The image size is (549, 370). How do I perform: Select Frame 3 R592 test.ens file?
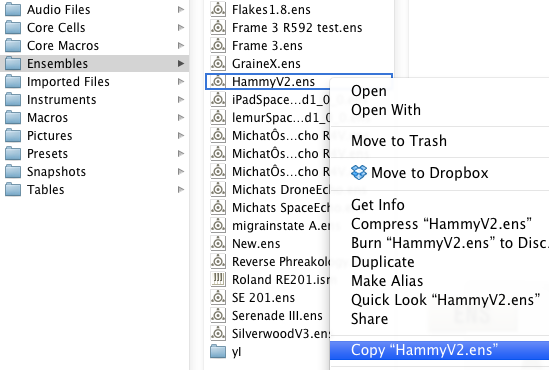(x=297, y=28)
